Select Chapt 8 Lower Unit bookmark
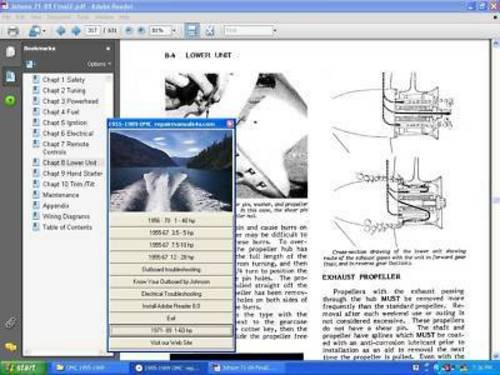Viewport: 500px width, 375px height. pos(69,162)
